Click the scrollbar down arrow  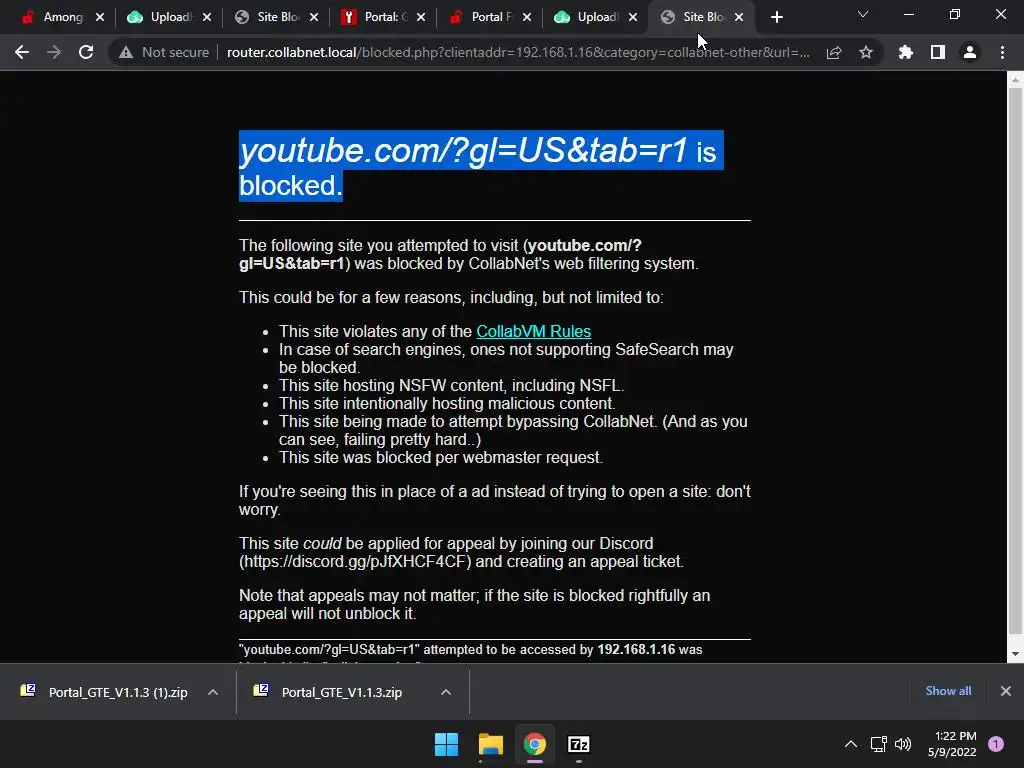coord(1015,654)
